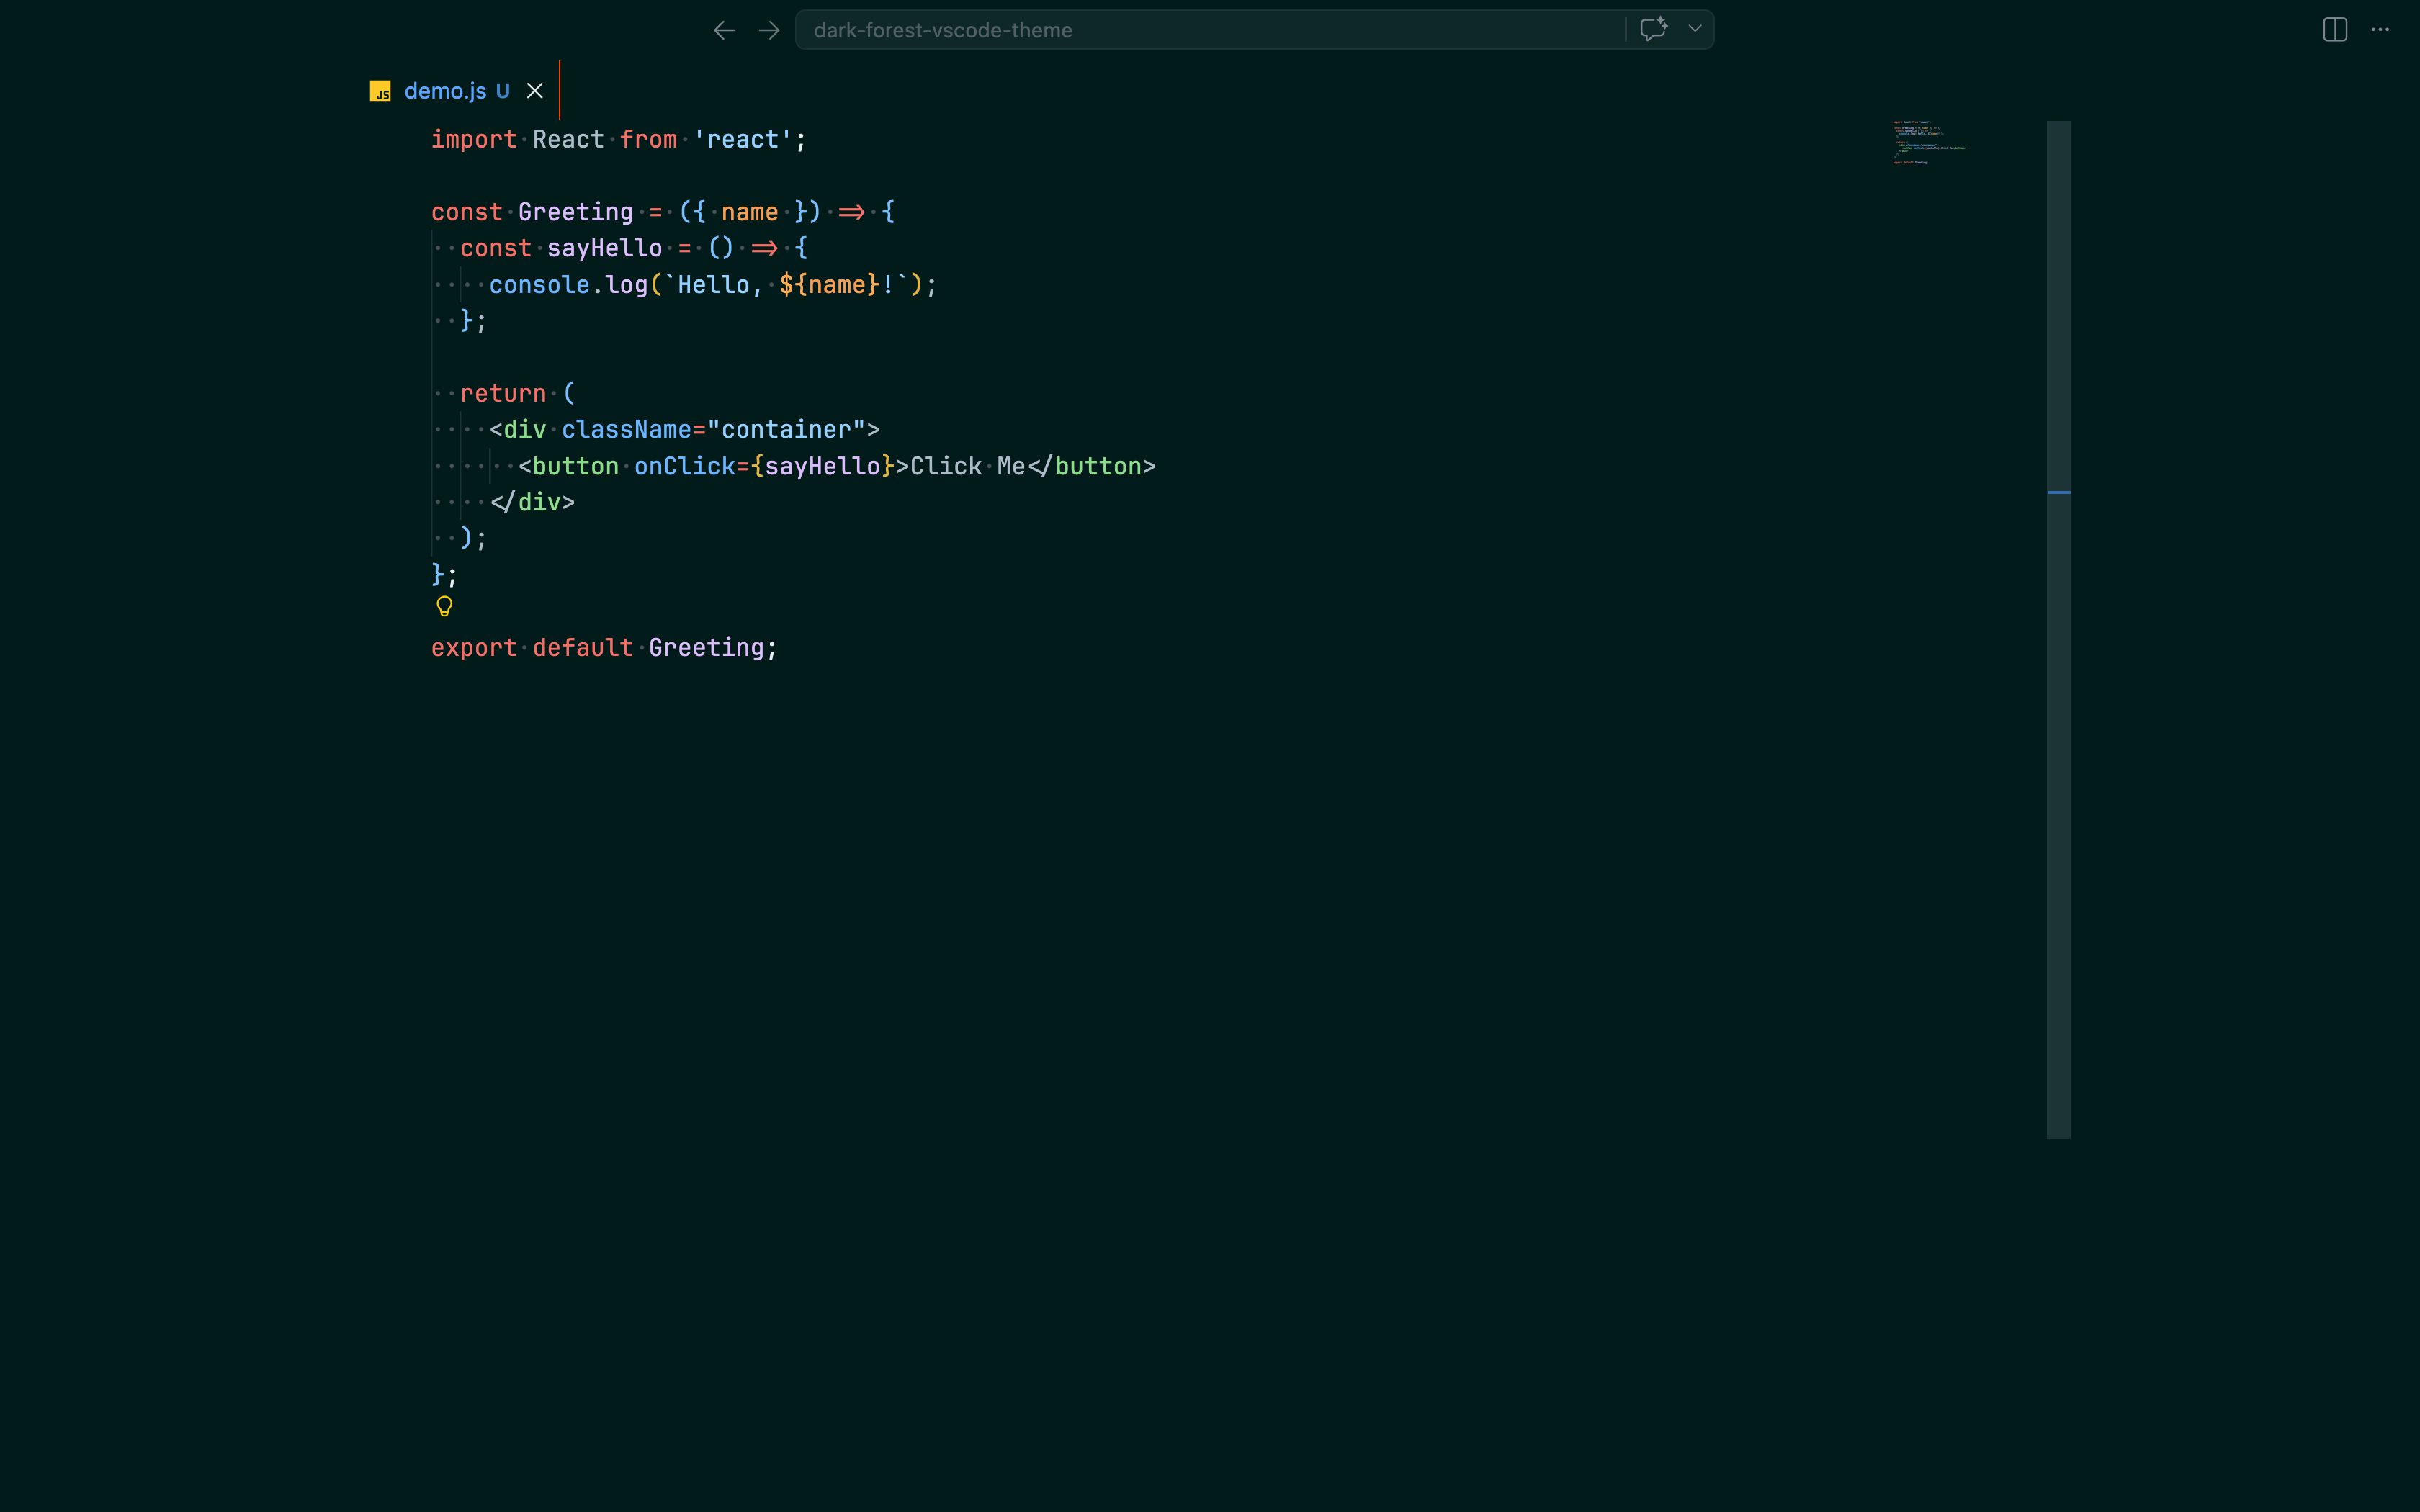
Task: Click the 'default' keyword
Action: (x=583, y=647)
